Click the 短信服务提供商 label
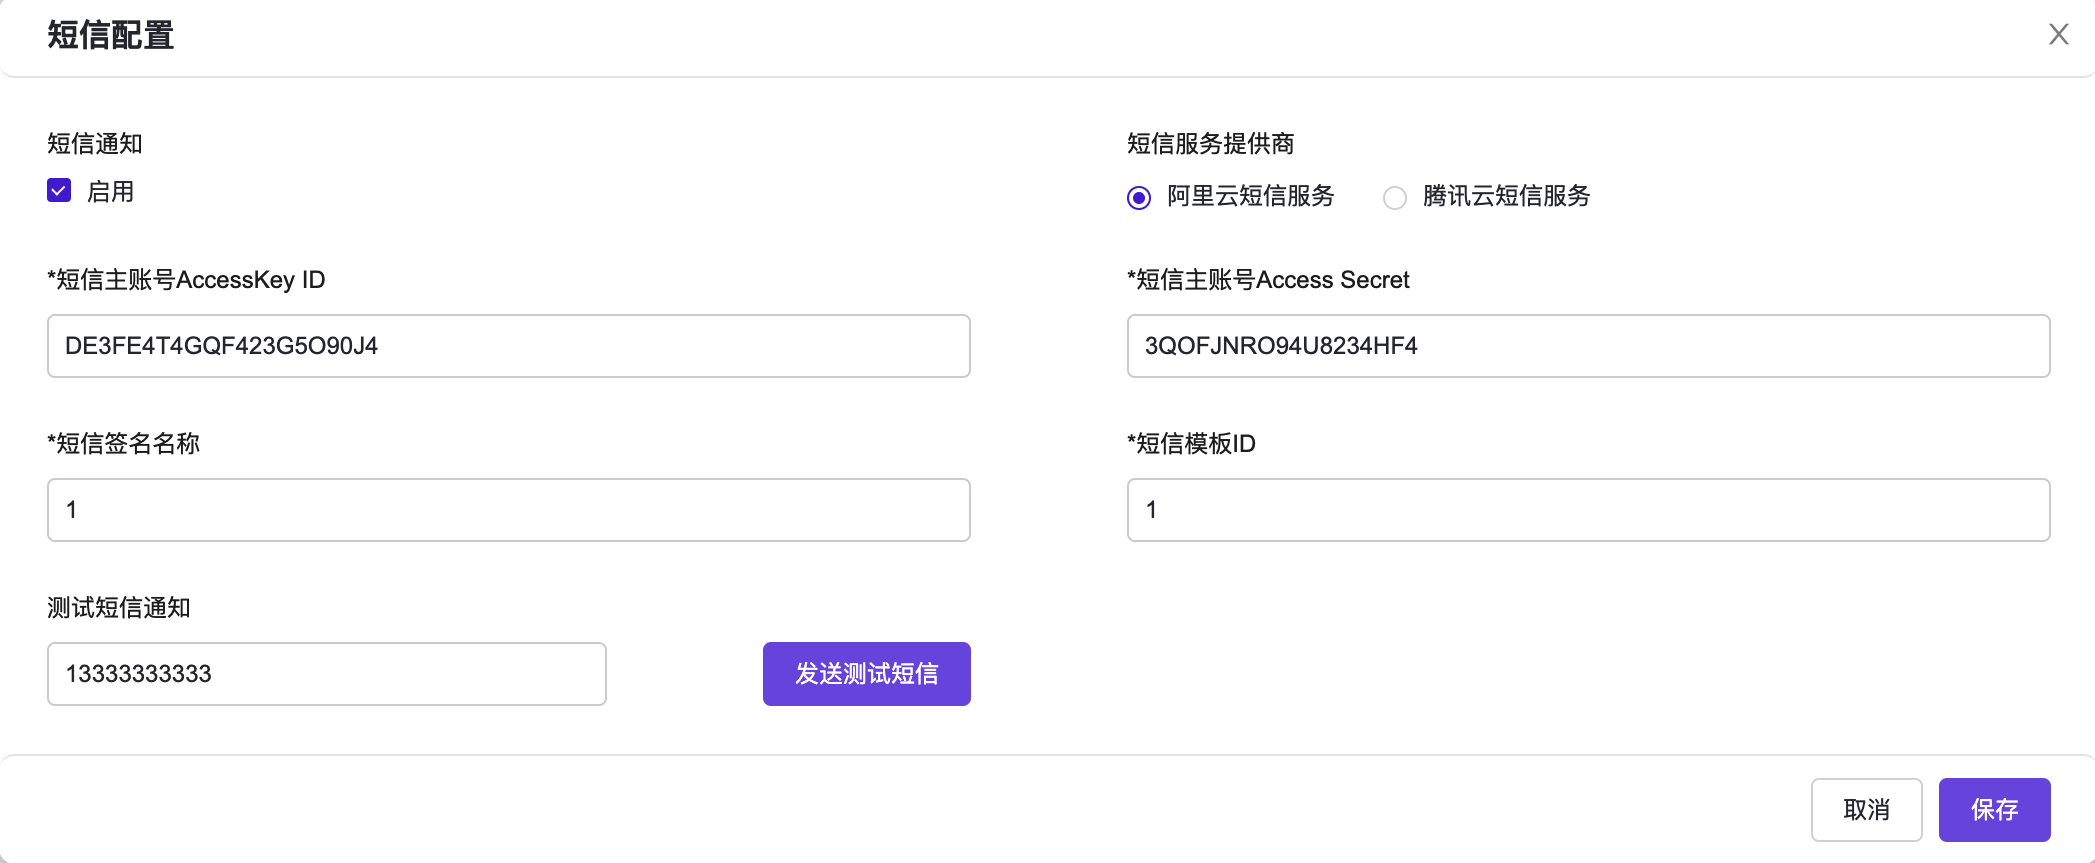The height and width of the screenshot is (863, 2095). pyautogui.click(x=1210, y=144)
